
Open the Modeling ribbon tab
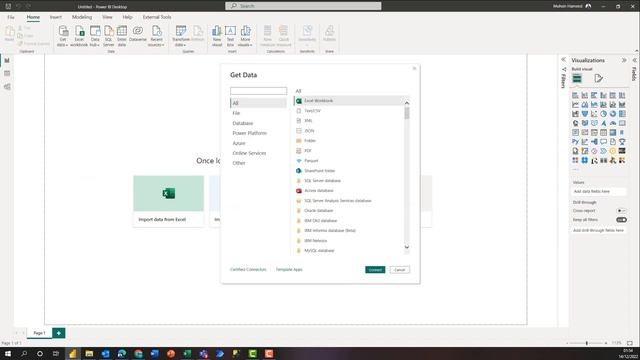click(82, 17)
